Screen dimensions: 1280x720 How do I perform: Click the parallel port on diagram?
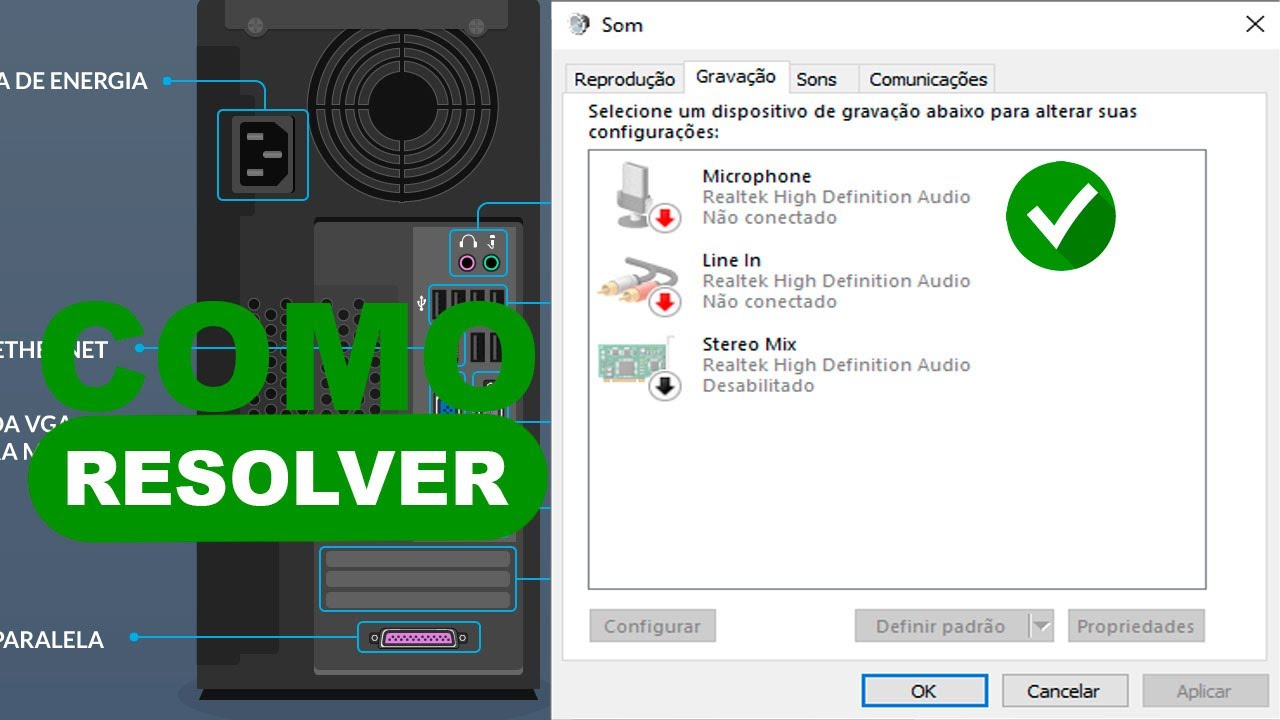click(419, 638)
